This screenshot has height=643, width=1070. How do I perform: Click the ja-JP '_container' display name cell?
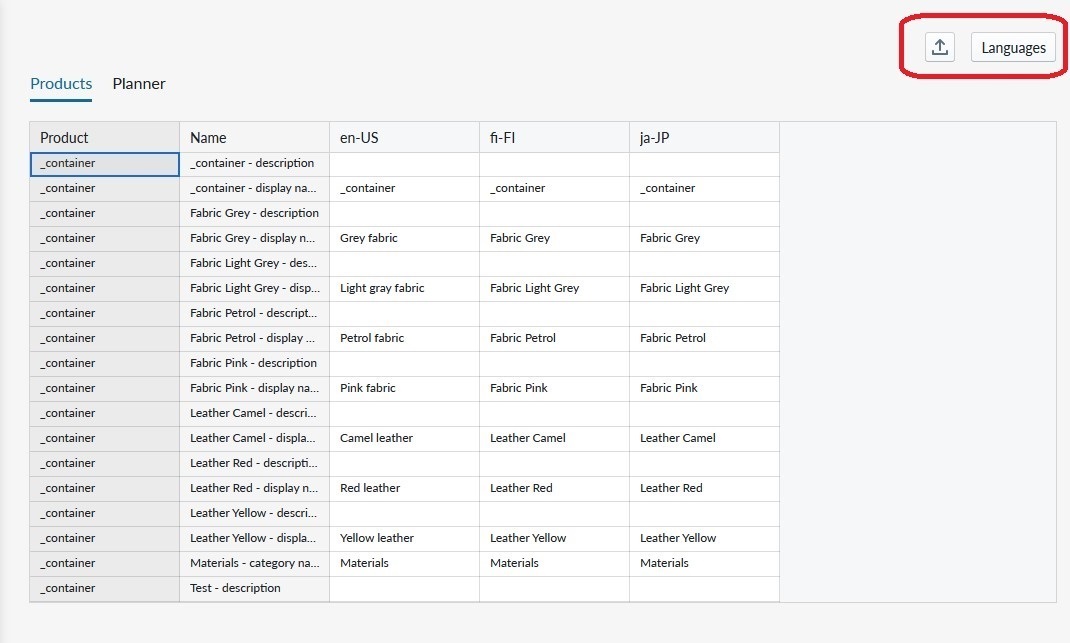coord(704,188)
